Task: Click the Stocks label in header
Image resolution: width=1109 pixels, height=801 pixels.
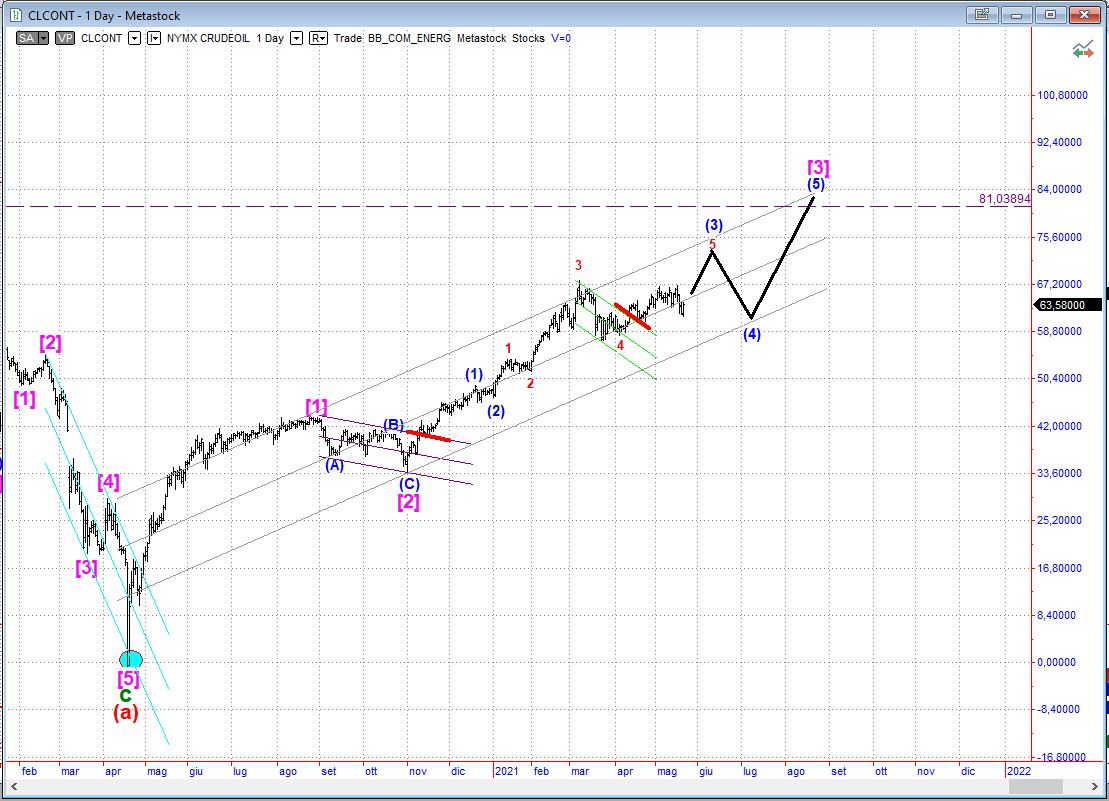Action: point(528,38)
